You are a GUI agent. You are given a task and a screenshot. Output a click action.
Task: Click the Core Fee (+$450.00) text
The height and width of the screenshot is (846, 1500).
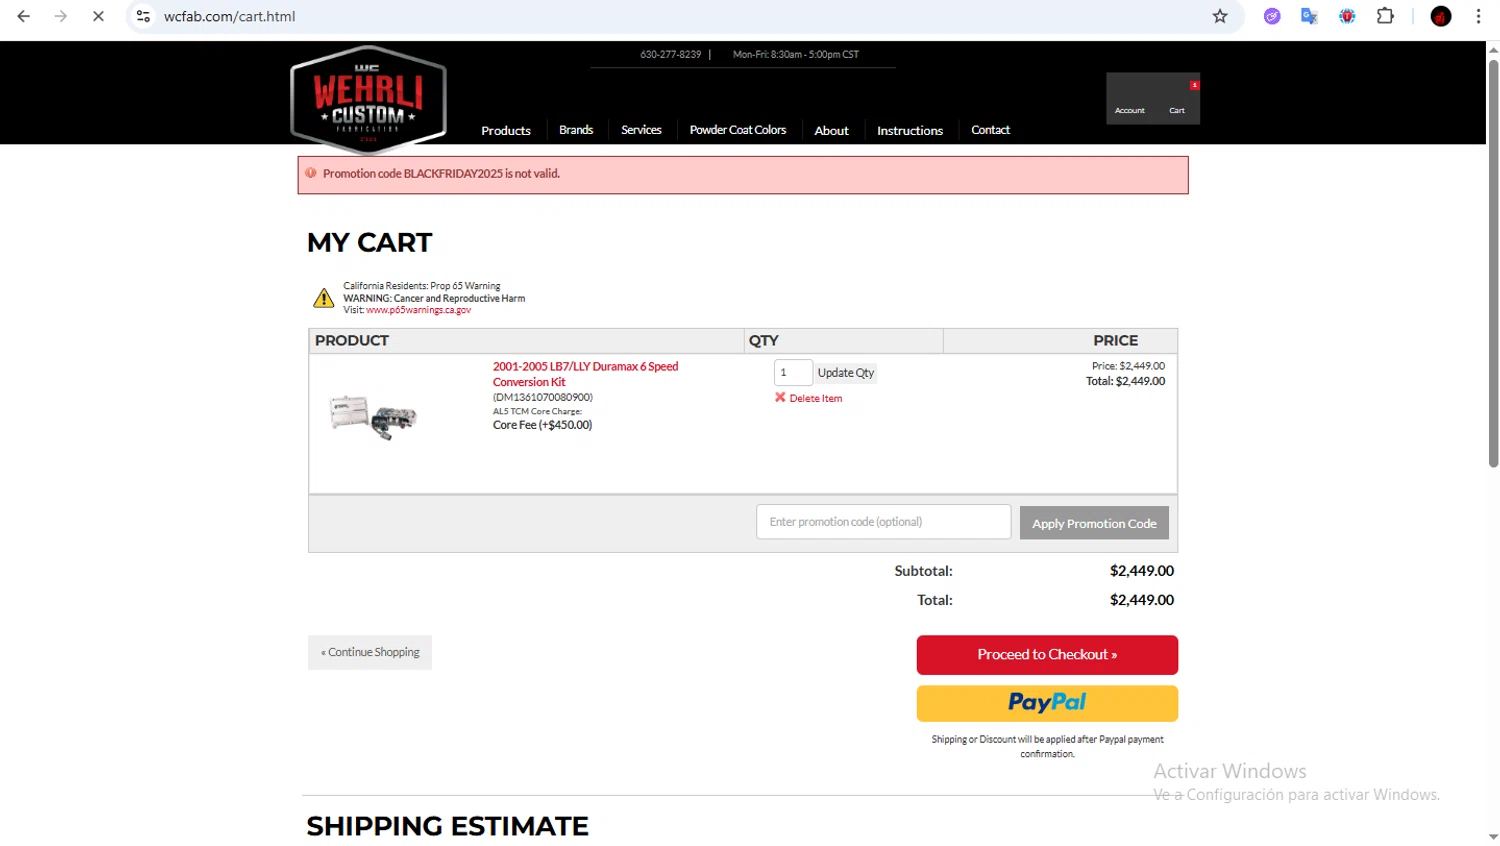pos(542,425)
